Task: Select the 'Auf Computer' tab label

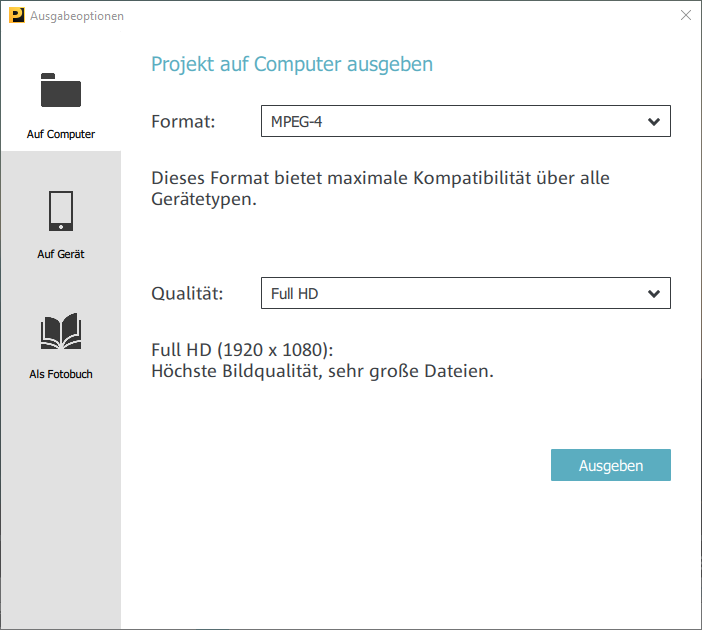Action: coord(60,134)
